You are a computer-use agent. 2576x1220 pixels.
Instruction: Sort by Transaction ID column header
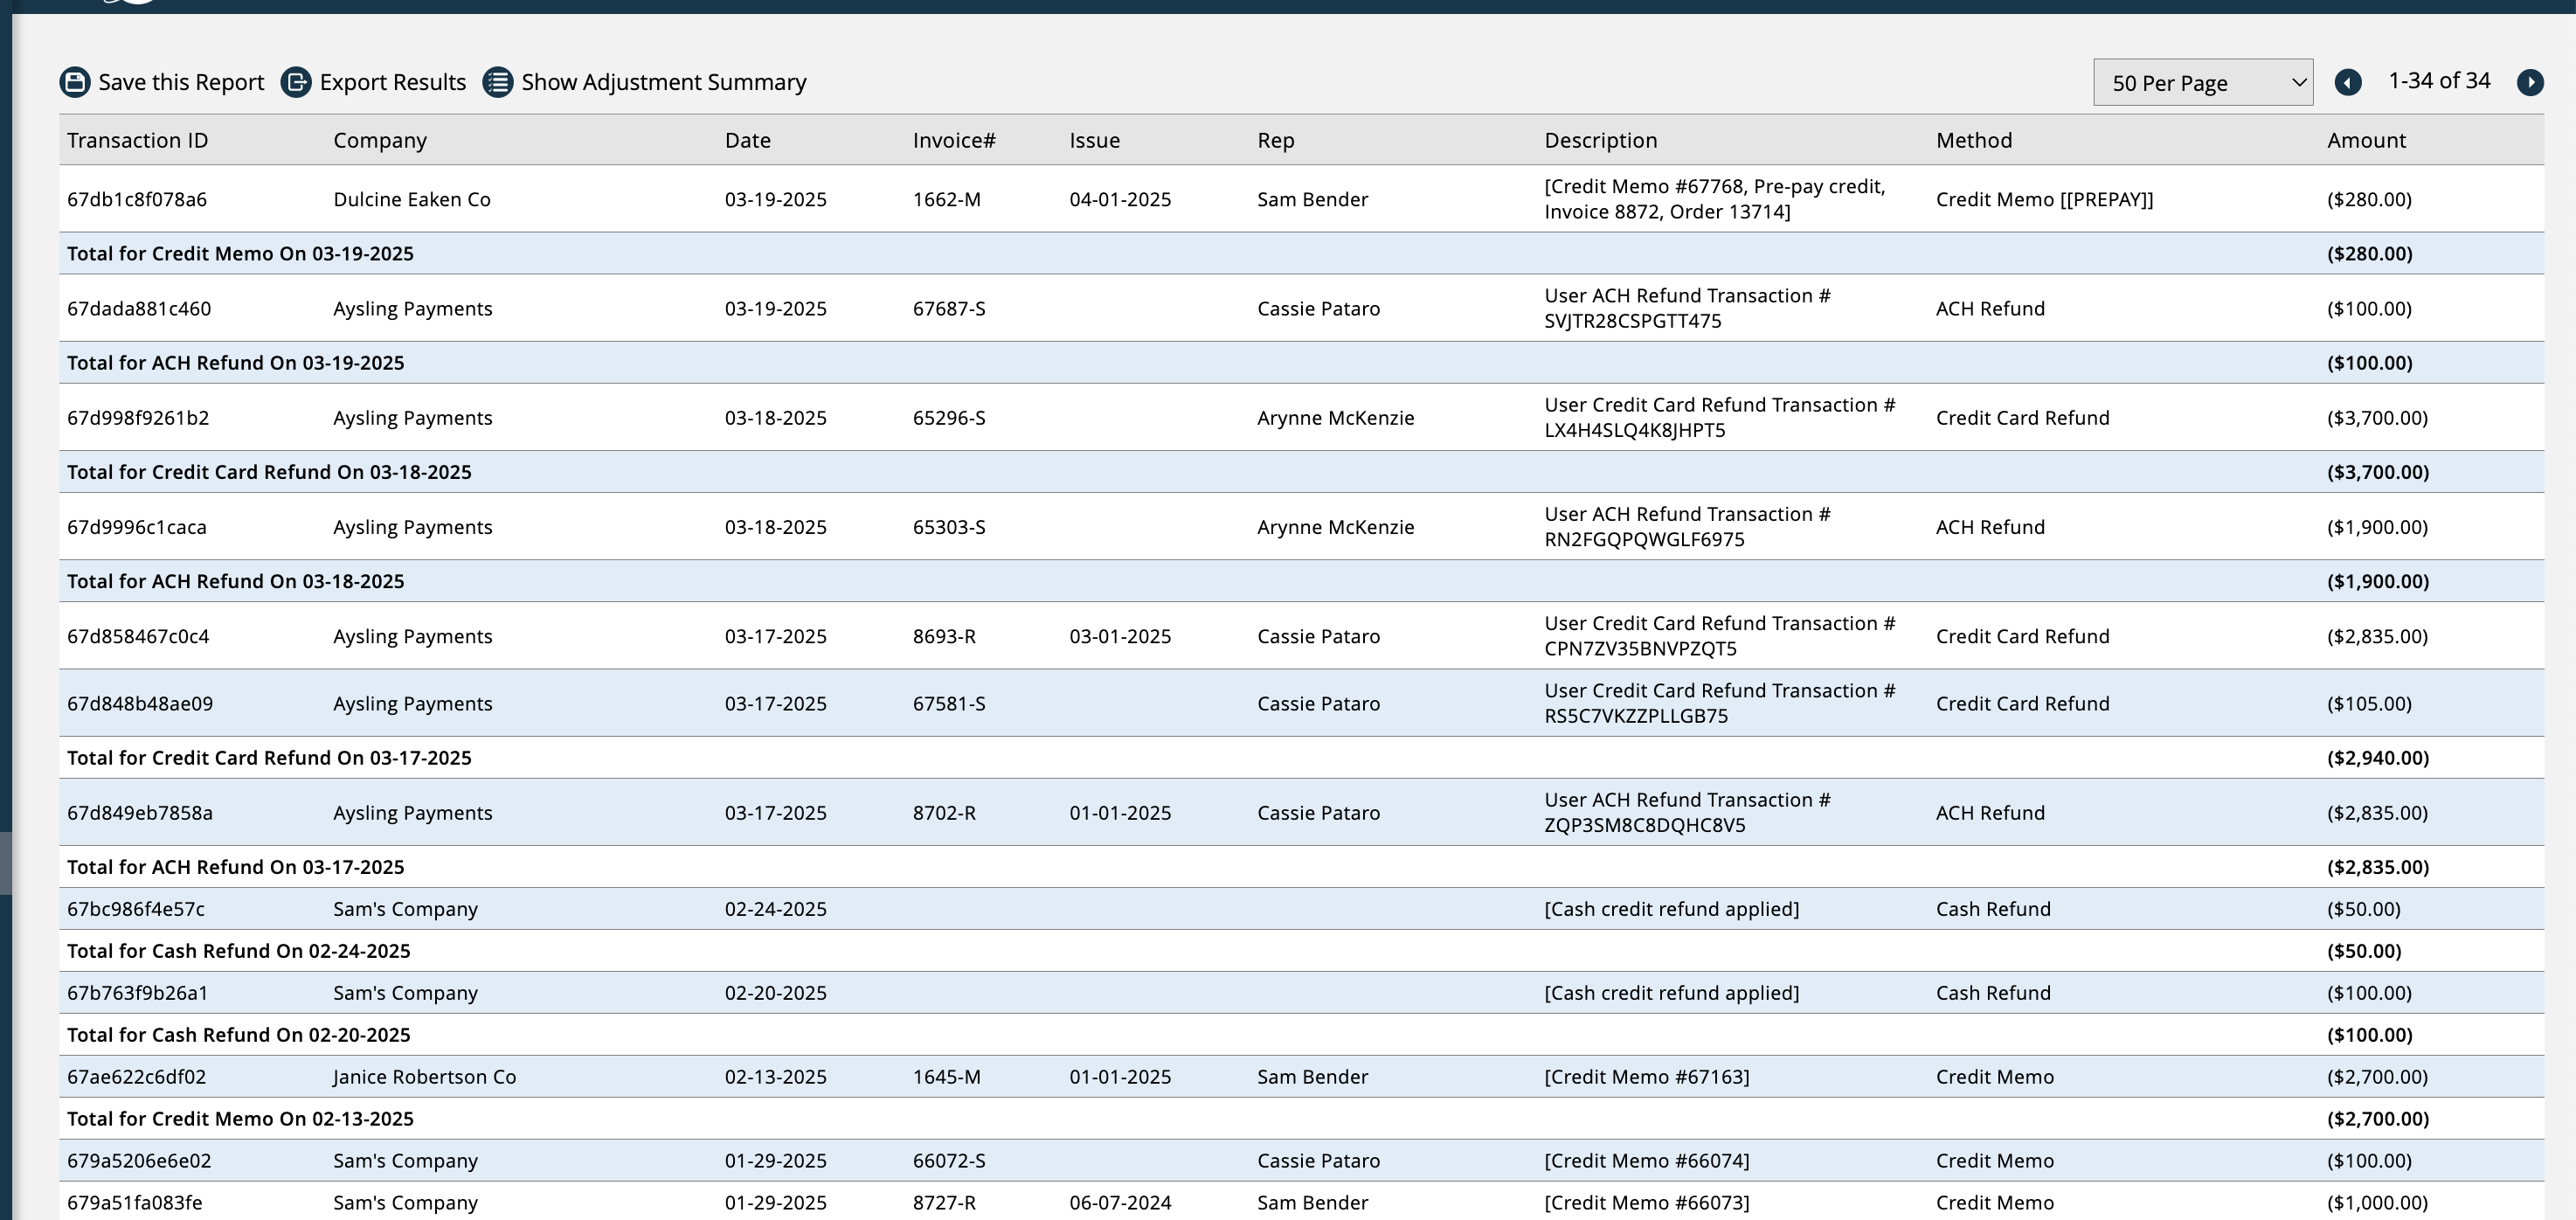pos(138,140)
